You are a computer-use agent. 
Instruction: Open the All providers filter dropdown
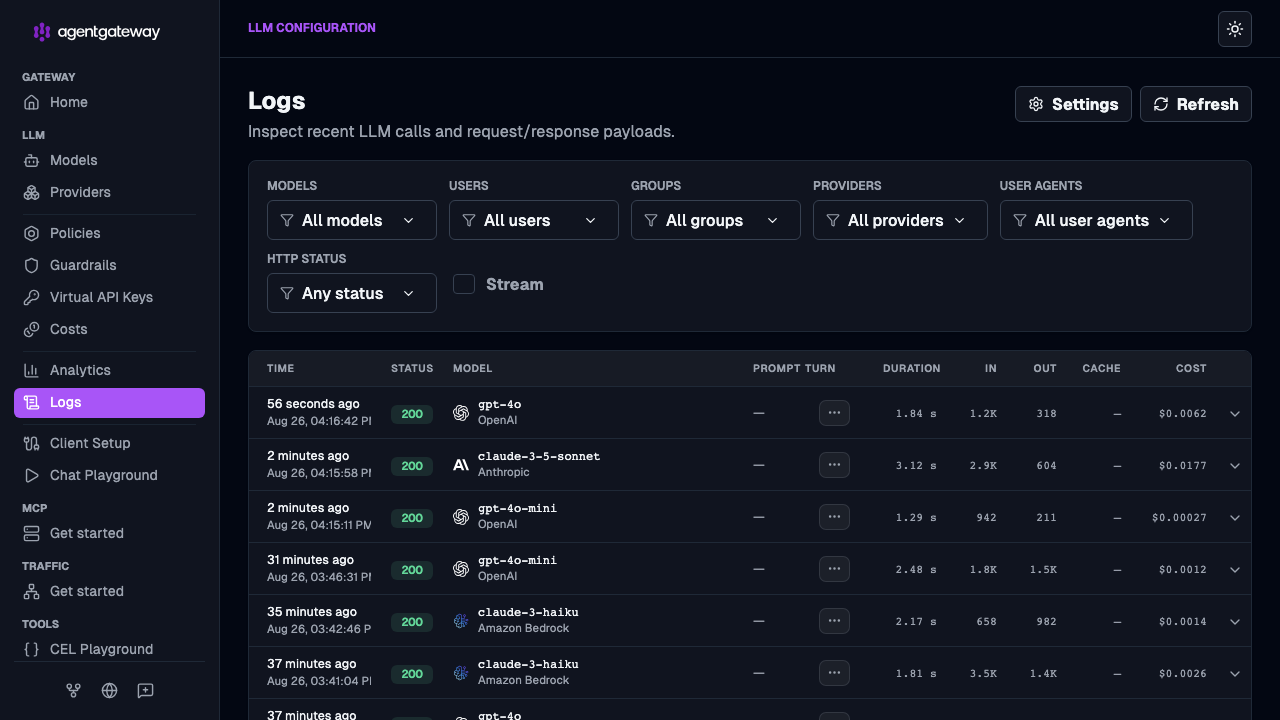point(900,220)
